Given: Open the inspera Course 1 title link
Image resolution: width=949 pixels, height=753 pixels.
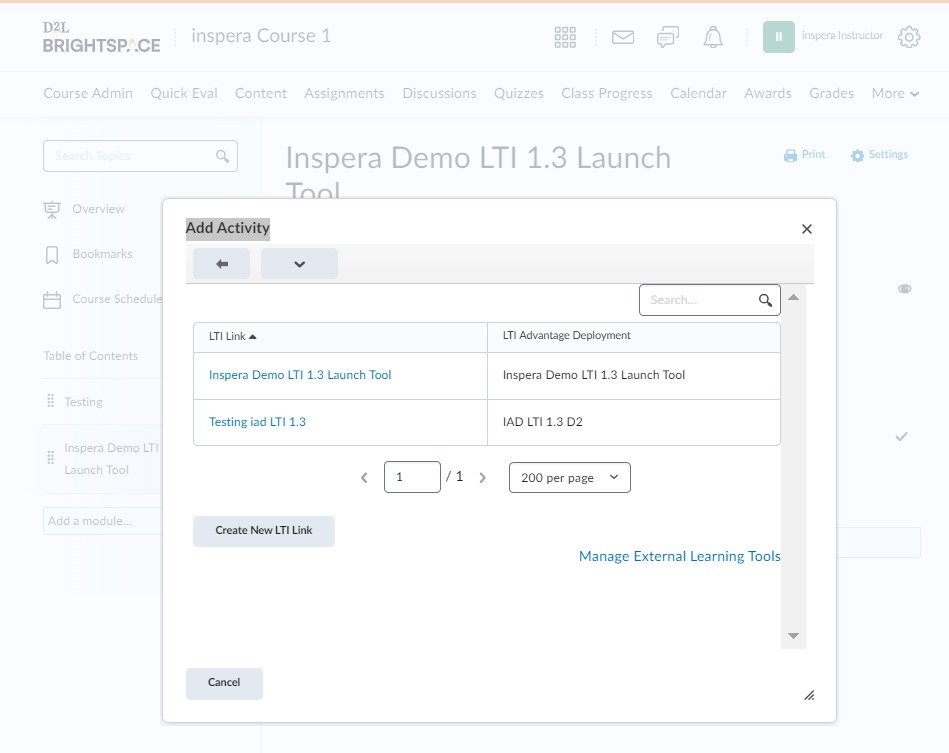Looking at the screenshot, I should pyautogui.click(x=261, y=36).
